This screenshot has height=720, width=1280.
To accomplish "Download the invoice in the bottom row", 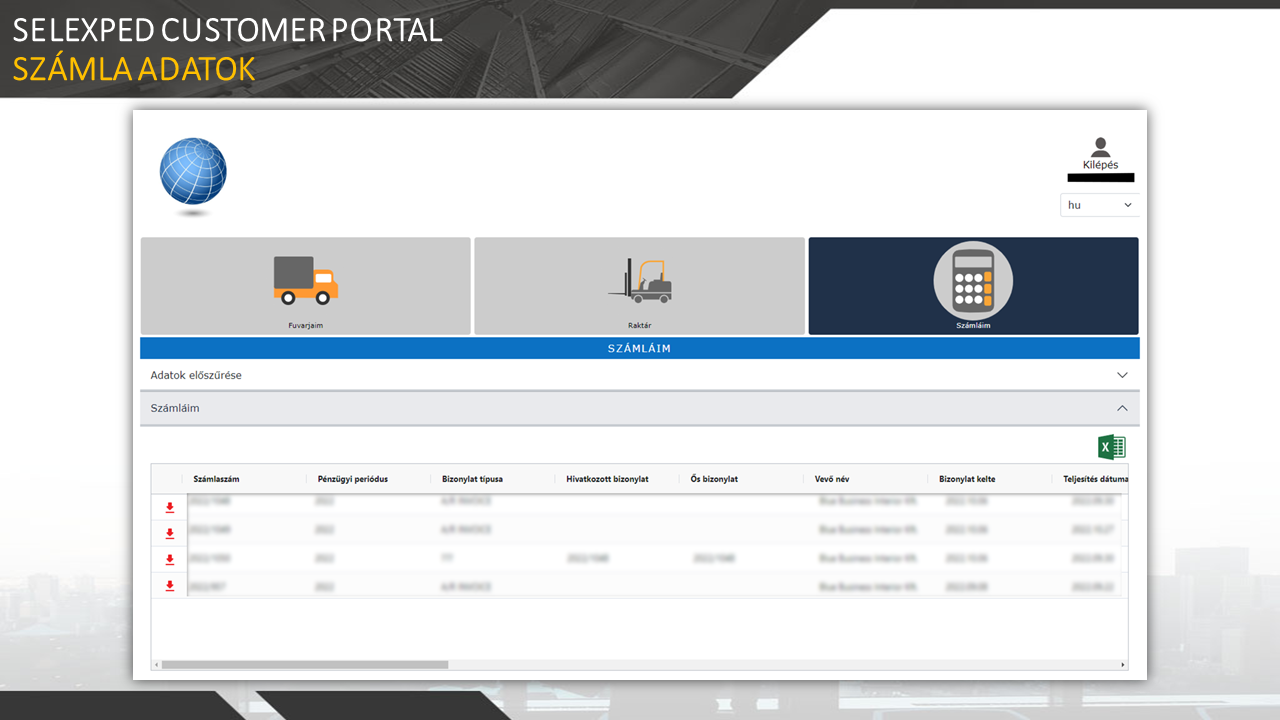I will point(169,586).
